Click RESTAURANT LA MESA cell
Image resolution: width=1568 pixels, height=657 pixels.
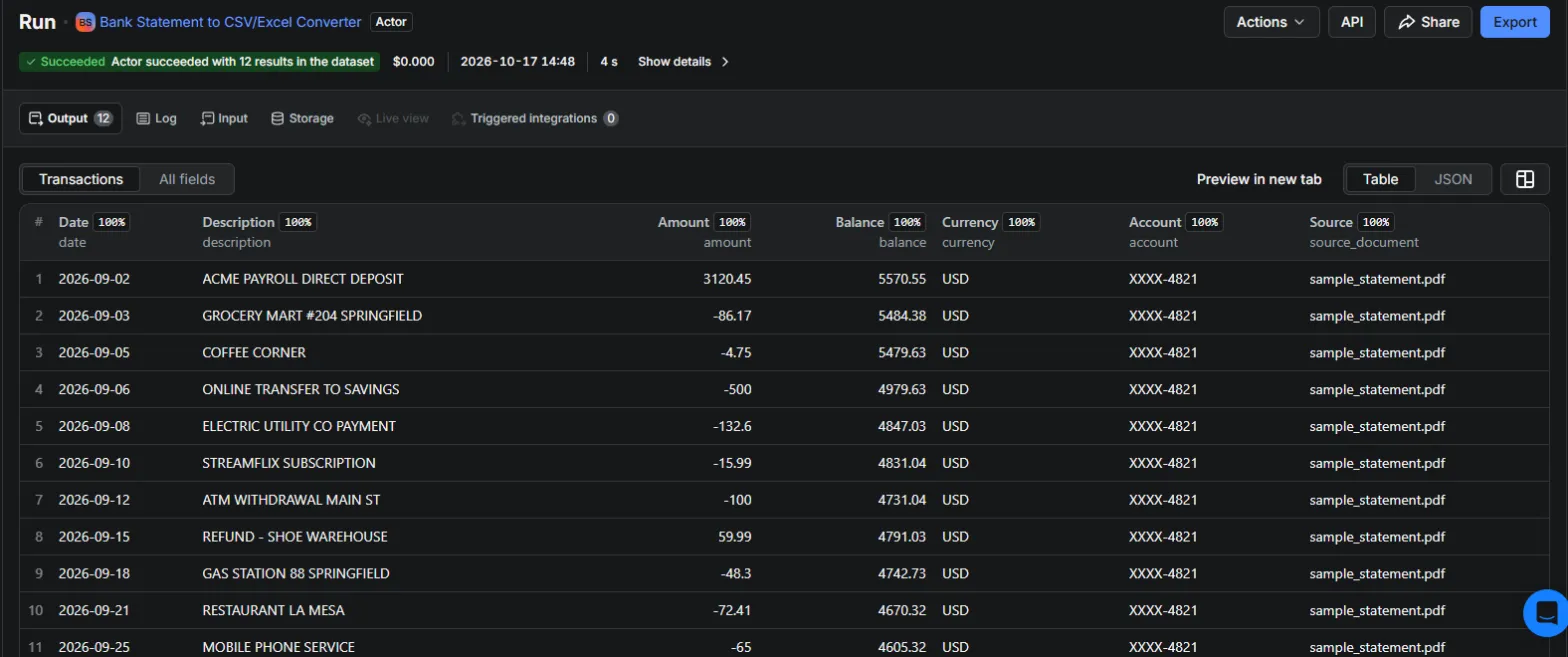point(274,610)
